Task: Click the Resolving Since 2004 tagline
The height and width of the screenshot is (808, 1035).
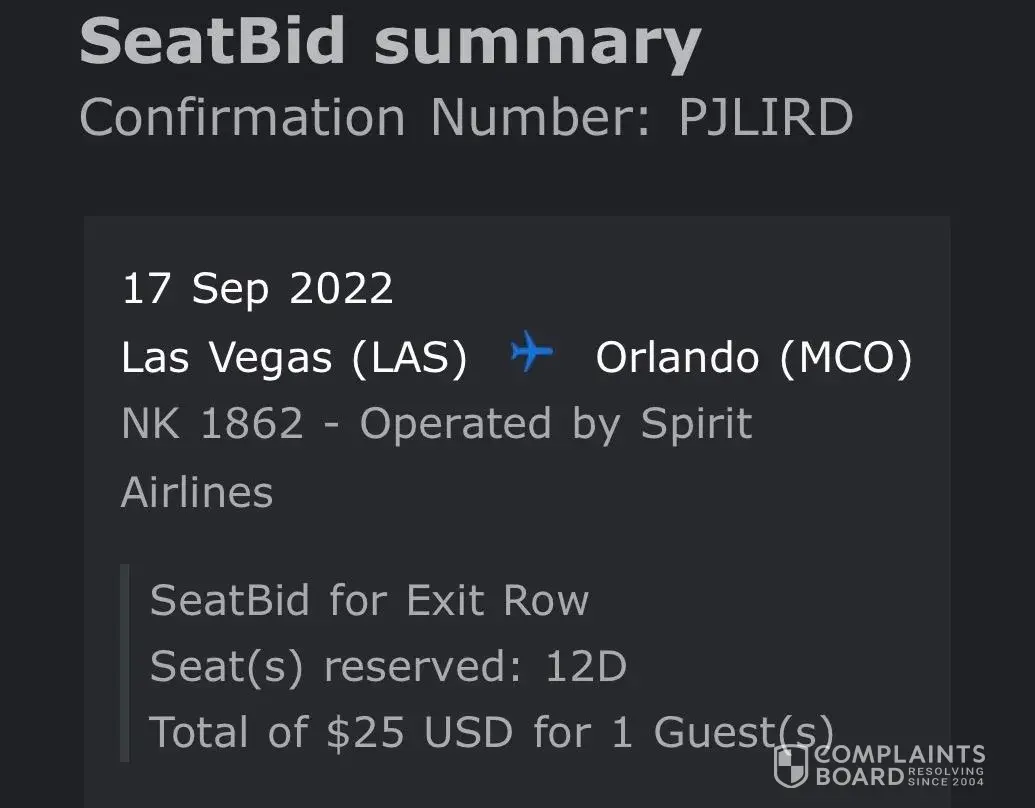Action: pyautogui.click(x=946, y=775)
